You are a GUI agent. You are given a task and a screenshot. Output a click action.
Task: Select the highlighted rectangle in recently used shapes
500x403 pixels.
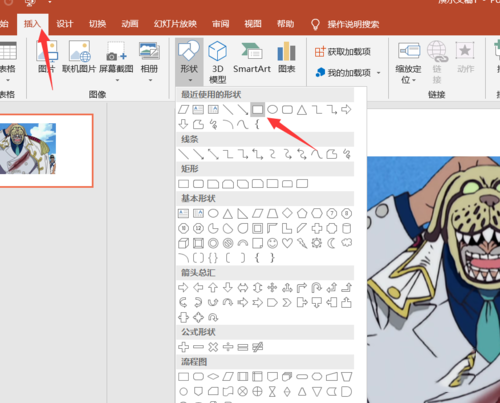tap(257, 110)
